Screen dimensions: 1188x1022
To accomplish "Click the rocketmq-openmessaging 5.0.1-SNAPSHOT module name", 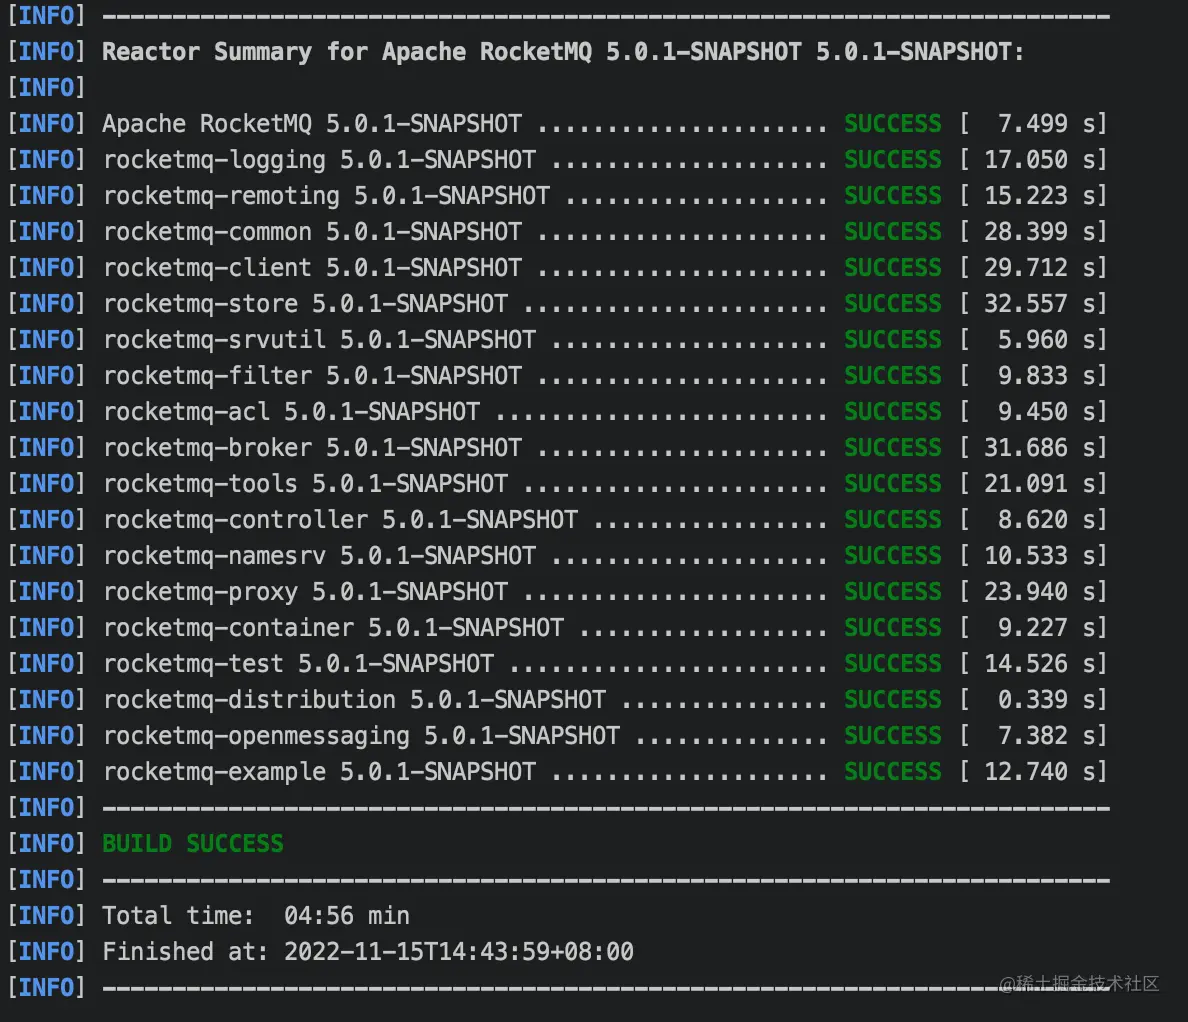I will pyautogui.click(x=361, y=736).
